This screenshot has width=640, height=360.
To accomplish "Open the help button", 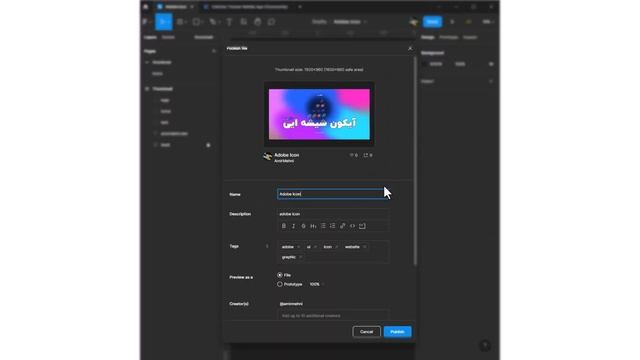I will 485,346.
